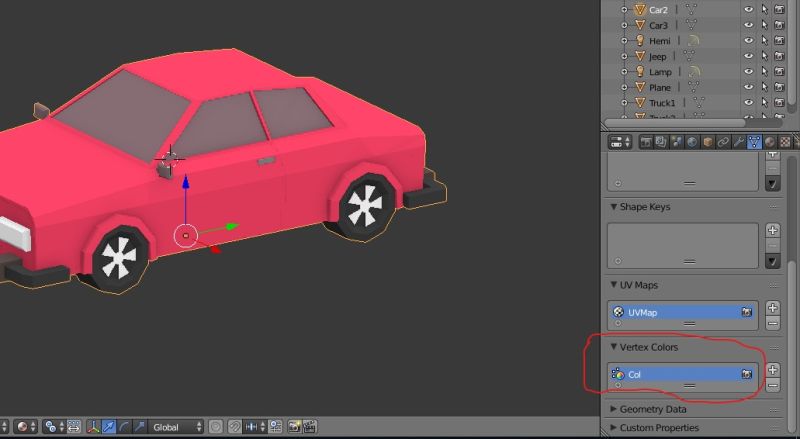
Task: Expand the Custom Properties panel
Action: 614,428
